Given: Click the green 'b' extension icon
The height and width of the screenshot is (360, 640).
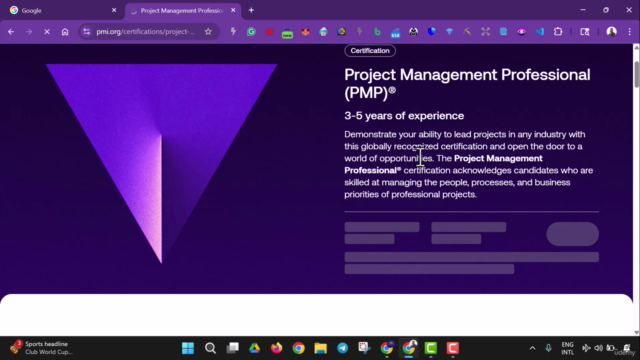Looking at the screenshot, I should click(377, 31).
